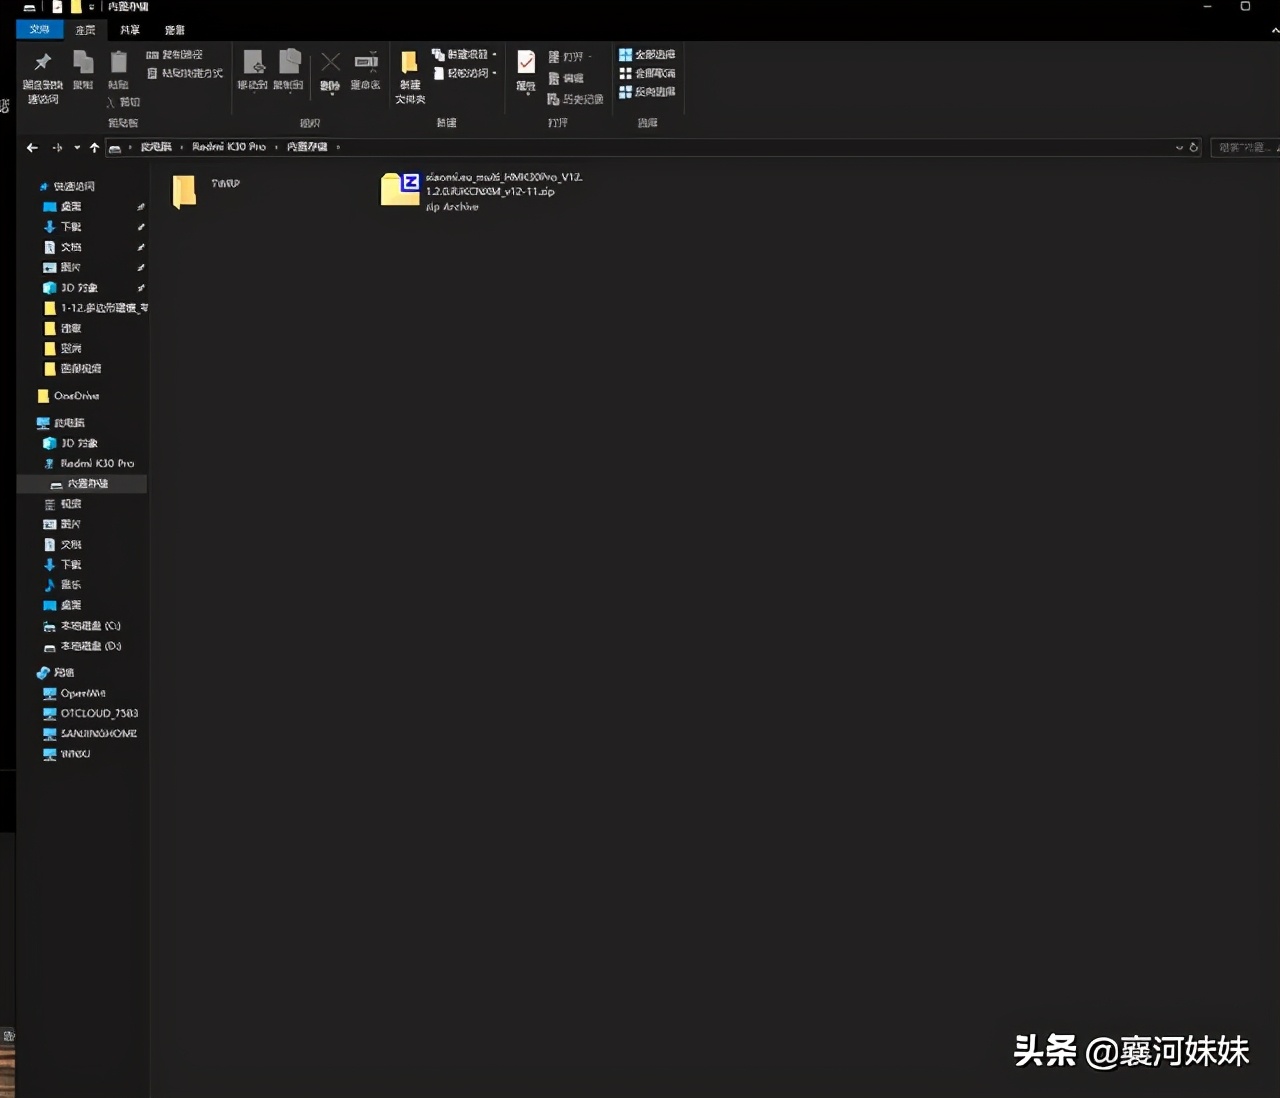Click Copy path in the clipboard group

pos(175,55)
